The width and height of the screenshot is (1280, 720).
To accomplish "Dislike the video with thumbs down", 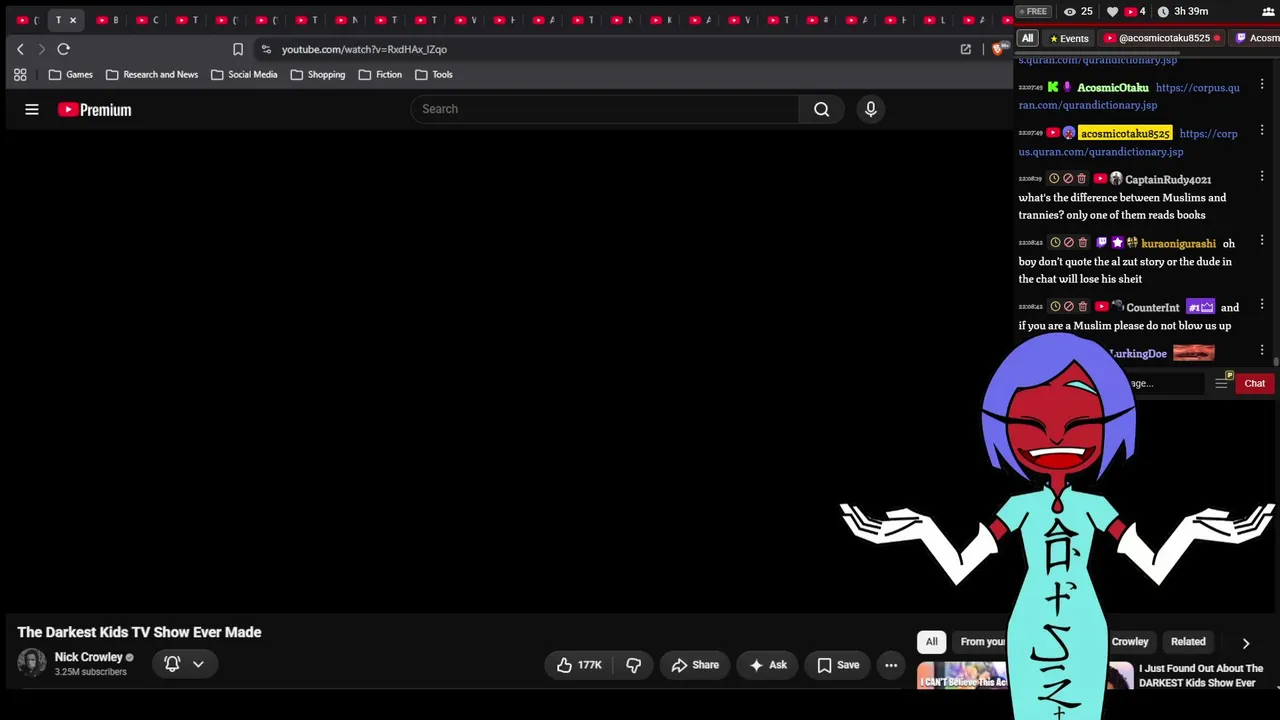I will point(634,665).
